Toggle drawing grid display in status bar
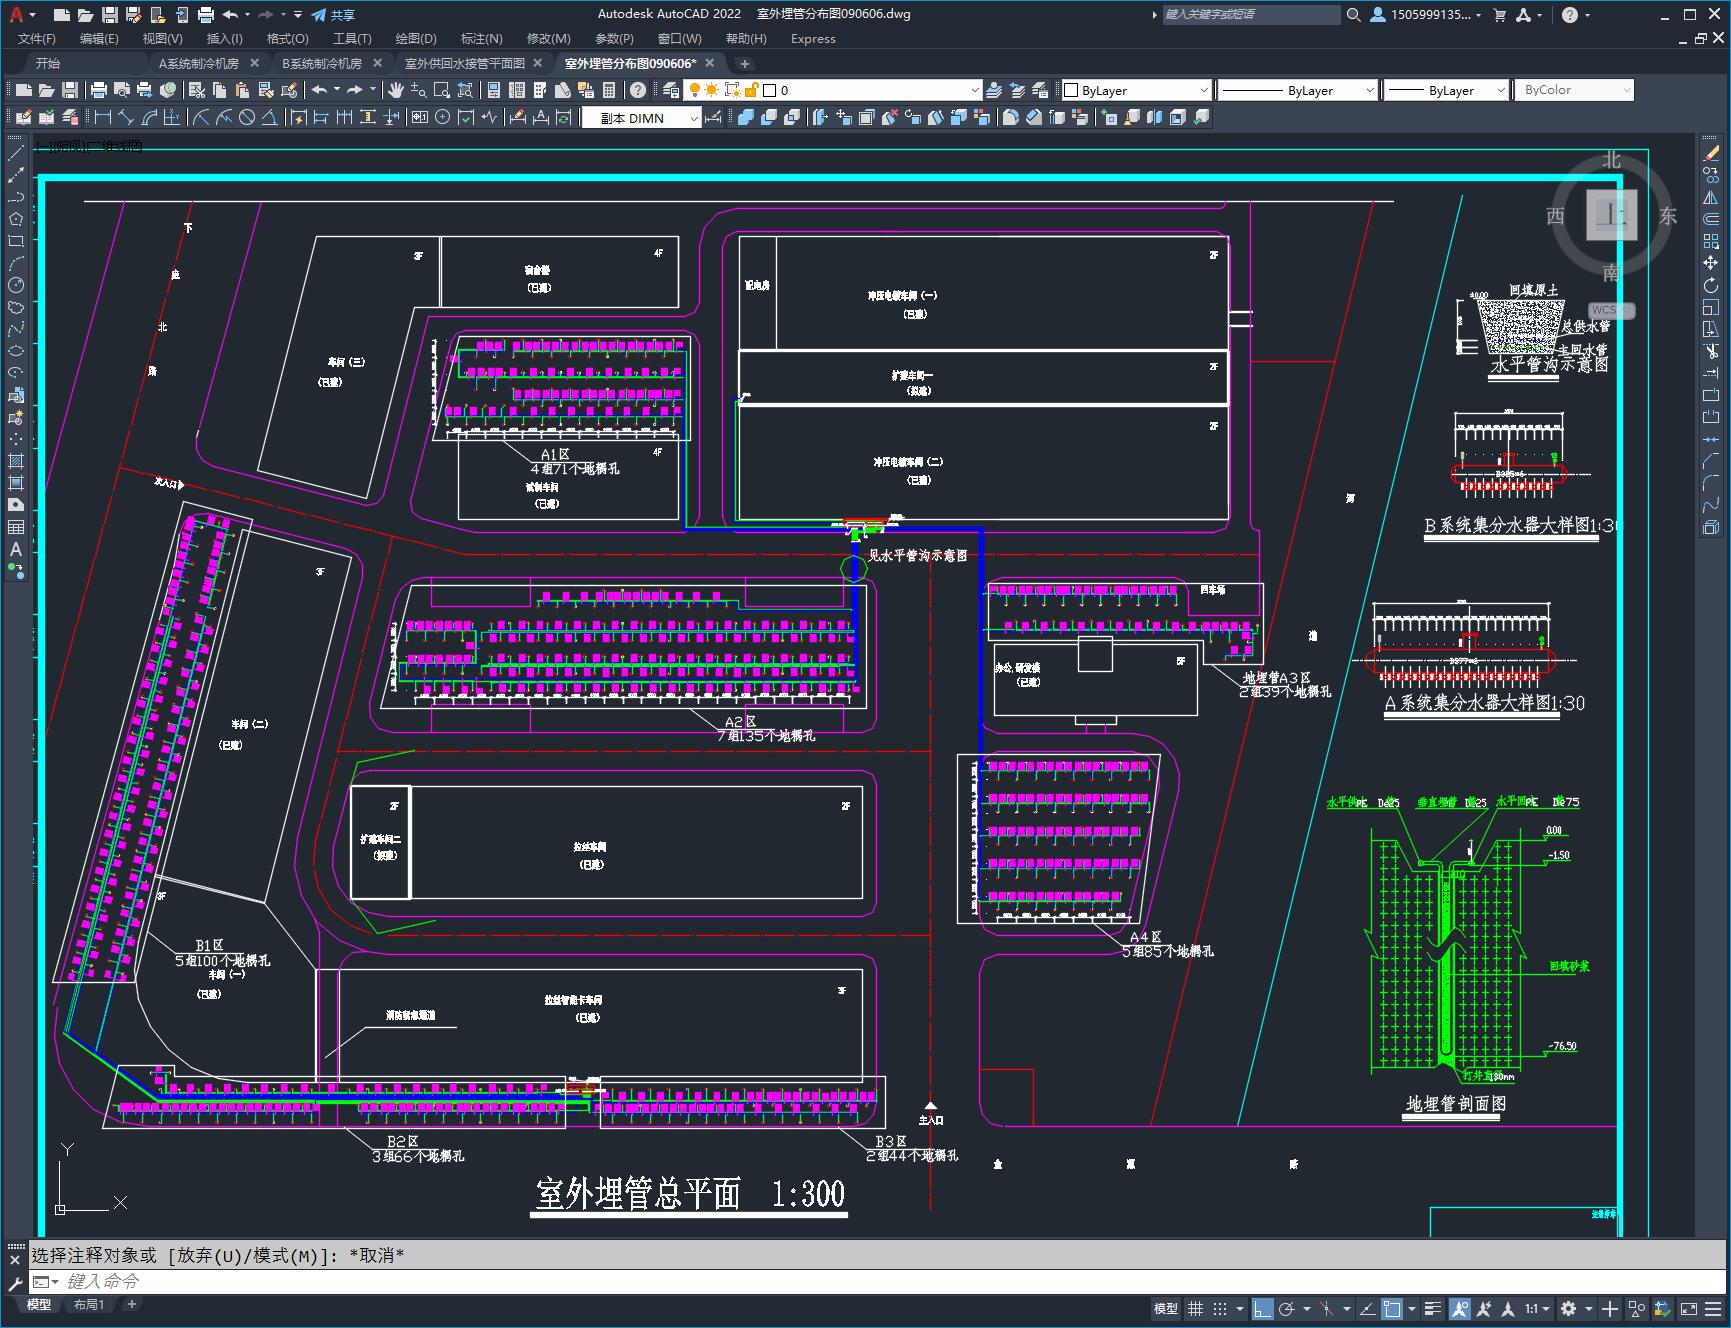 (x=1195, y=1308)
